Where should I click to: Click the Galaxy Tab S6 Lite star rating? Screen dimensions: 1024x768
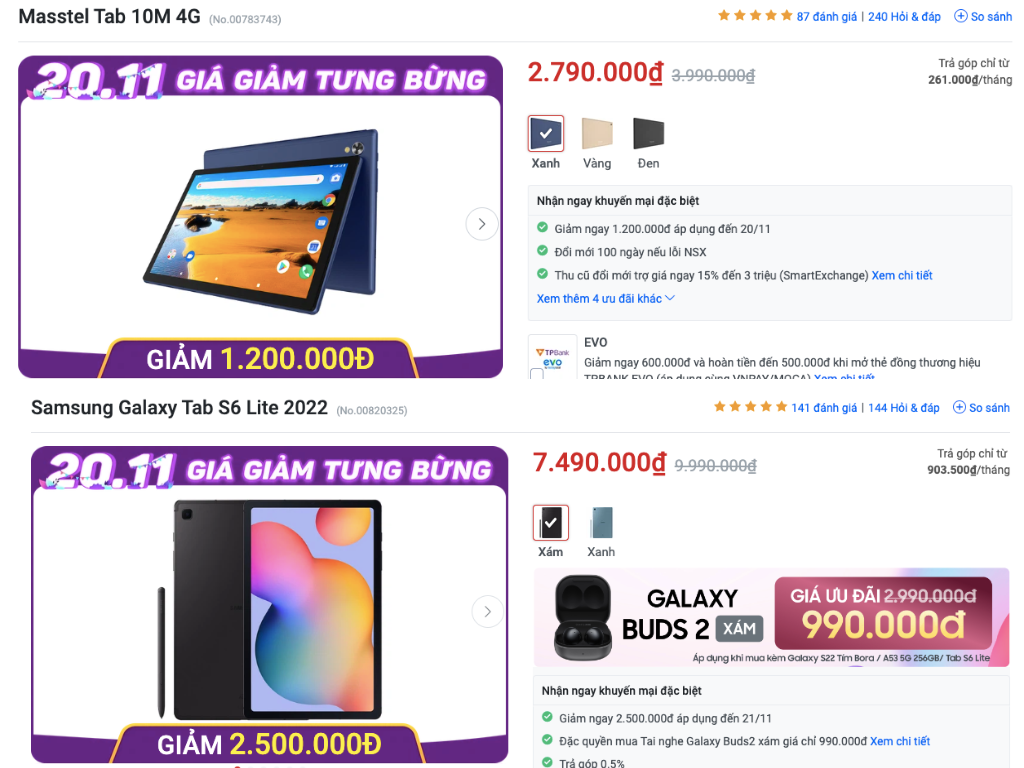751,407
